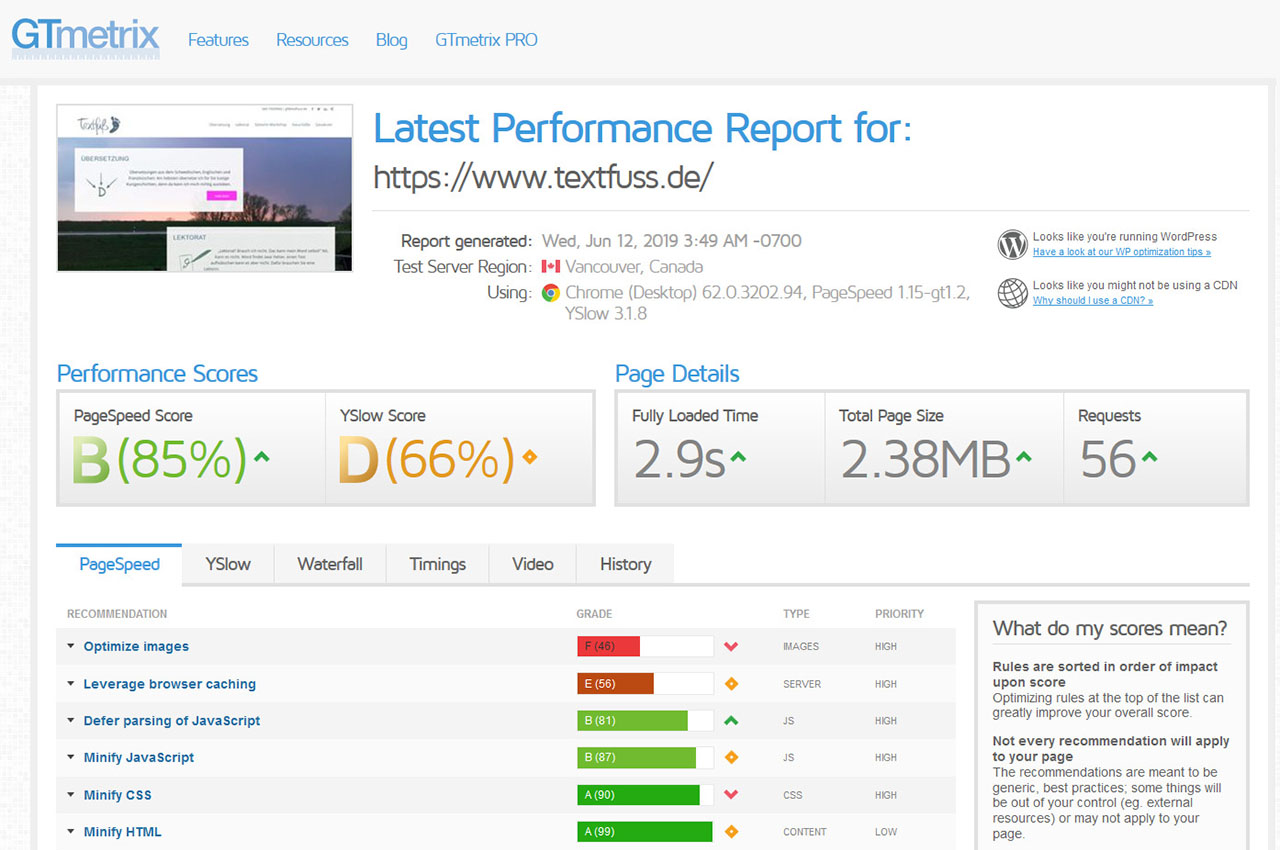
Task: Click the green arrow beside Requests count
Action: 1149,457
